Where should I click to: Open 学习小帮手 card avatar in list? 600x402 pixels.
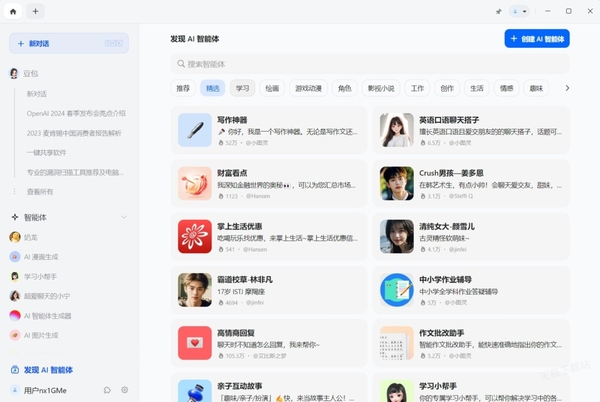pyautogui.click(x=397, y=391)
